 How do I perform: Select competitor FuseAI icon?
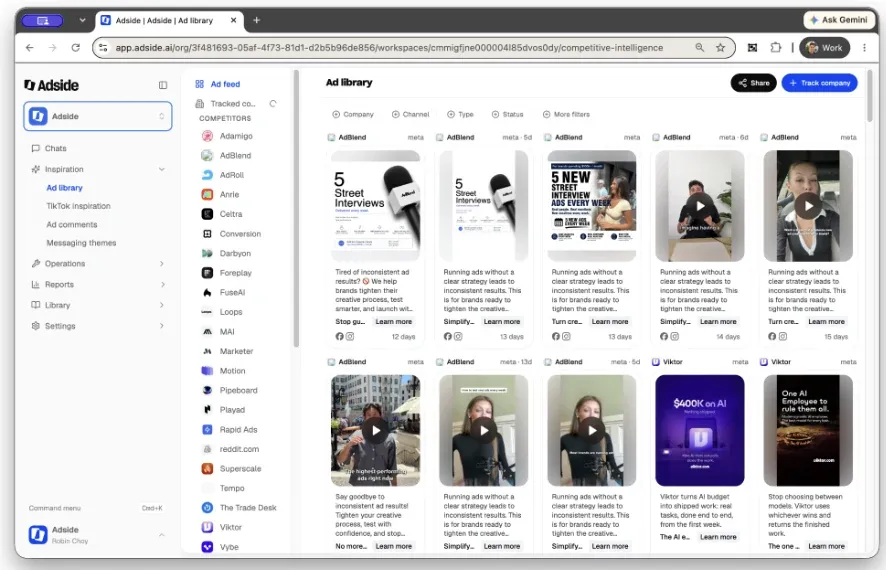[207, 293]
